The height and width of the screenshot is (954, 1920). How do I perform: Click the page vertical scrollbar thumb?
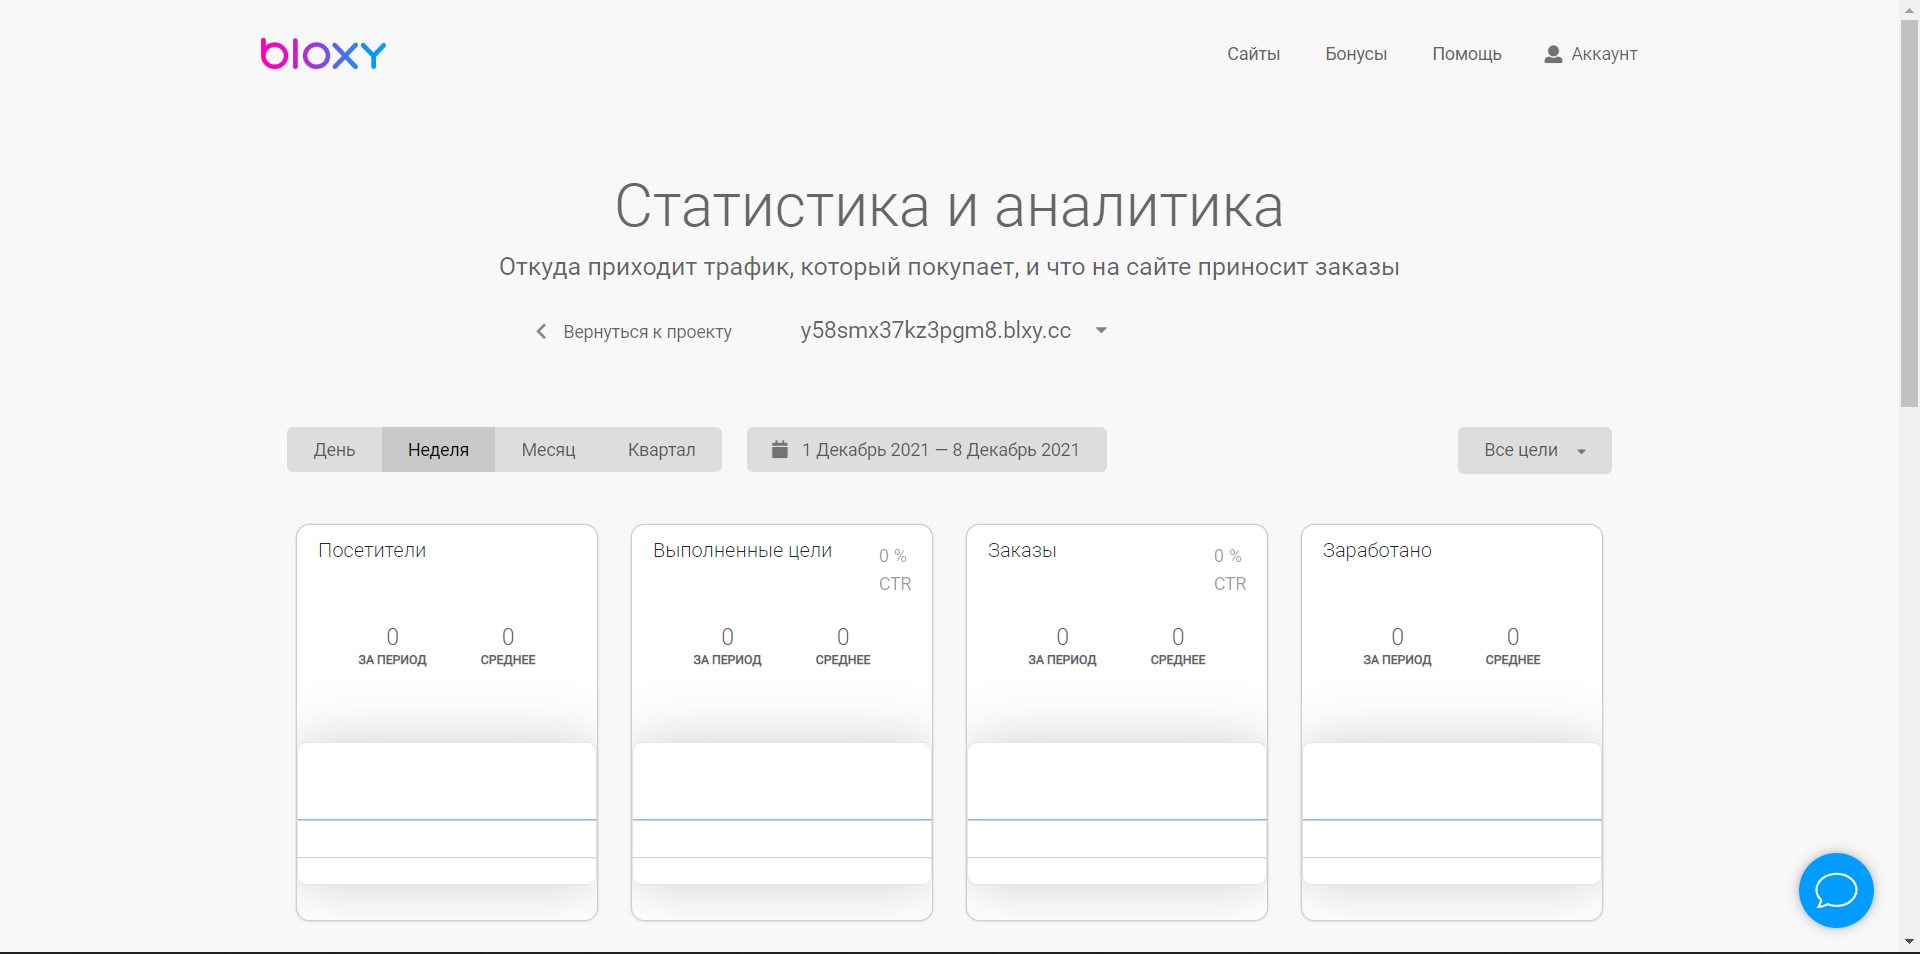point(1910,212)
